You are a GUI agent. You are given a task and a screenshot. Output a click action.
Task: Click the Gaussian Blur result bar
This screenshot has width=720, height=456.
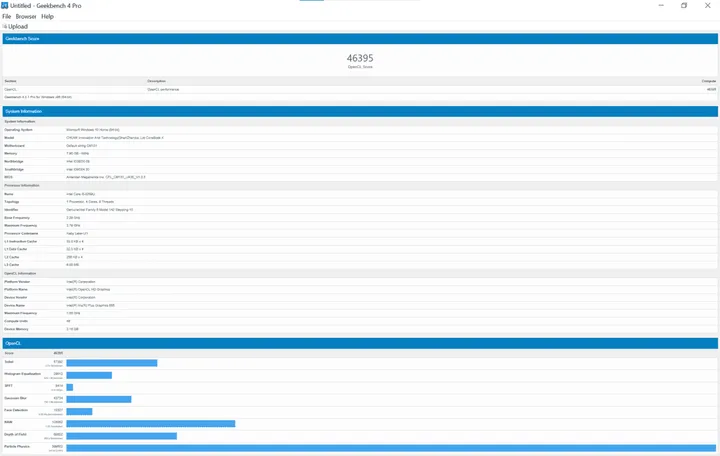coord(99,399)
